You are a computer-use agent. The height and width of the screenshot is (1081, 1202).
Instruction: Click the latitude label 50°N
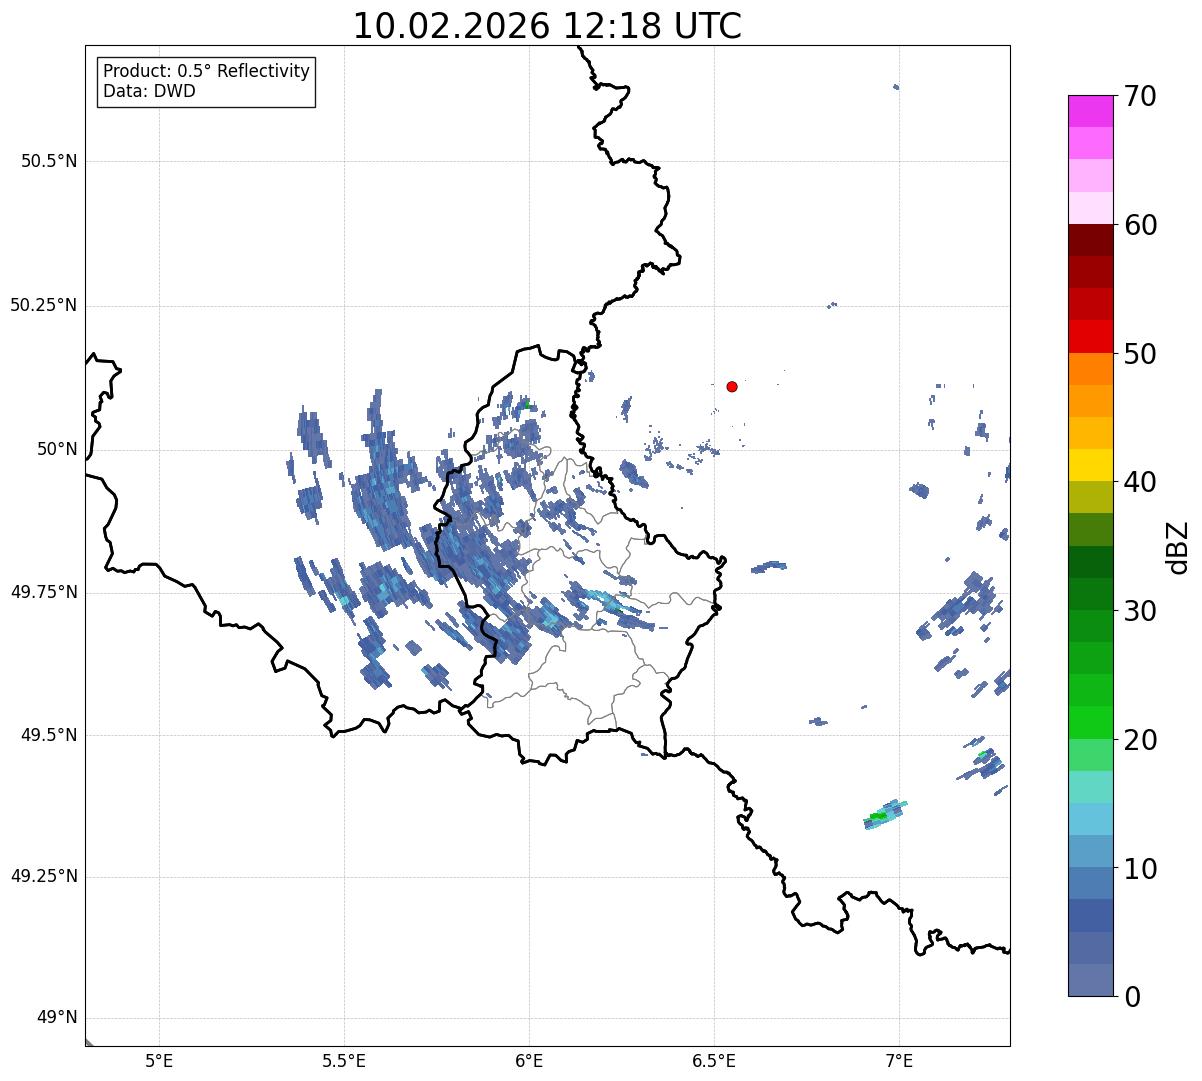click(x=57, y=449)
